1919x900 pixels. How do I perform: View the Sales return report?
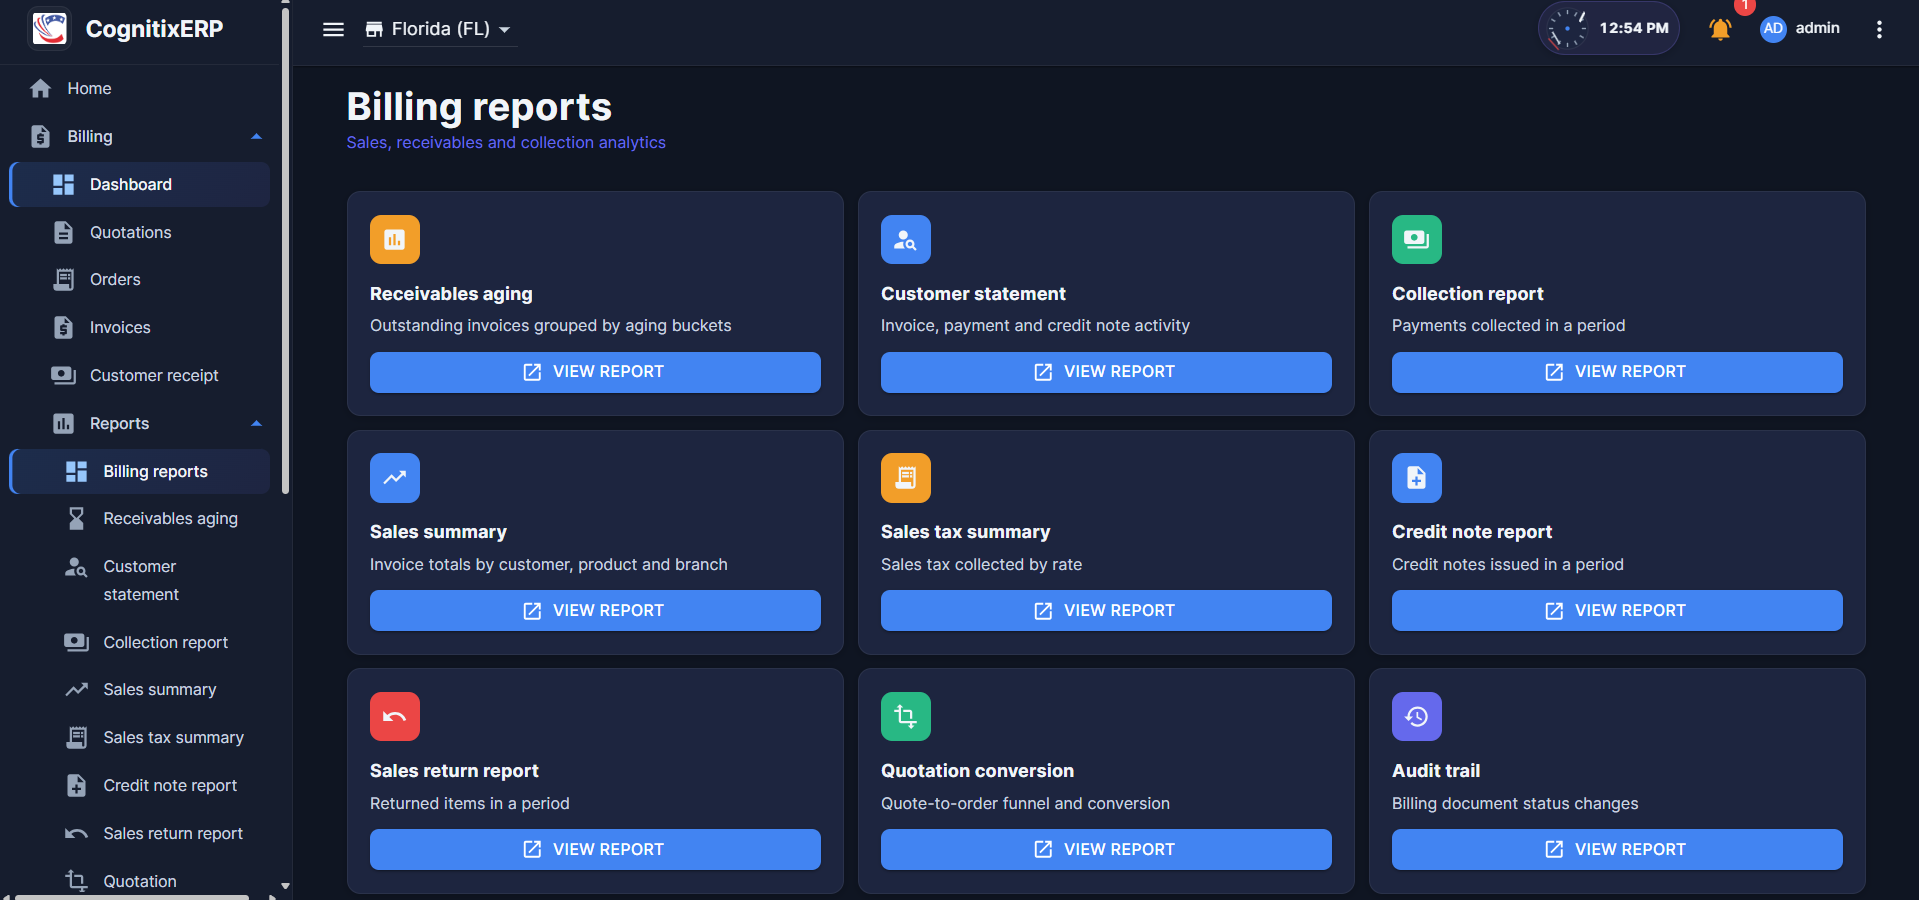click(595, 849)
